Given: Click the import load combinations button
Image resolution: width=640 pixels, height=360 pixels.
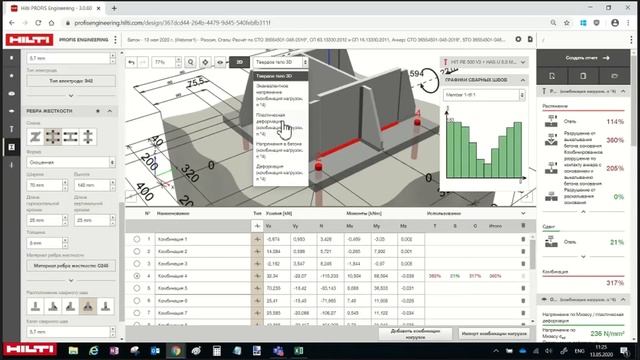Looking at the screenshot, I should pos(494,334).
